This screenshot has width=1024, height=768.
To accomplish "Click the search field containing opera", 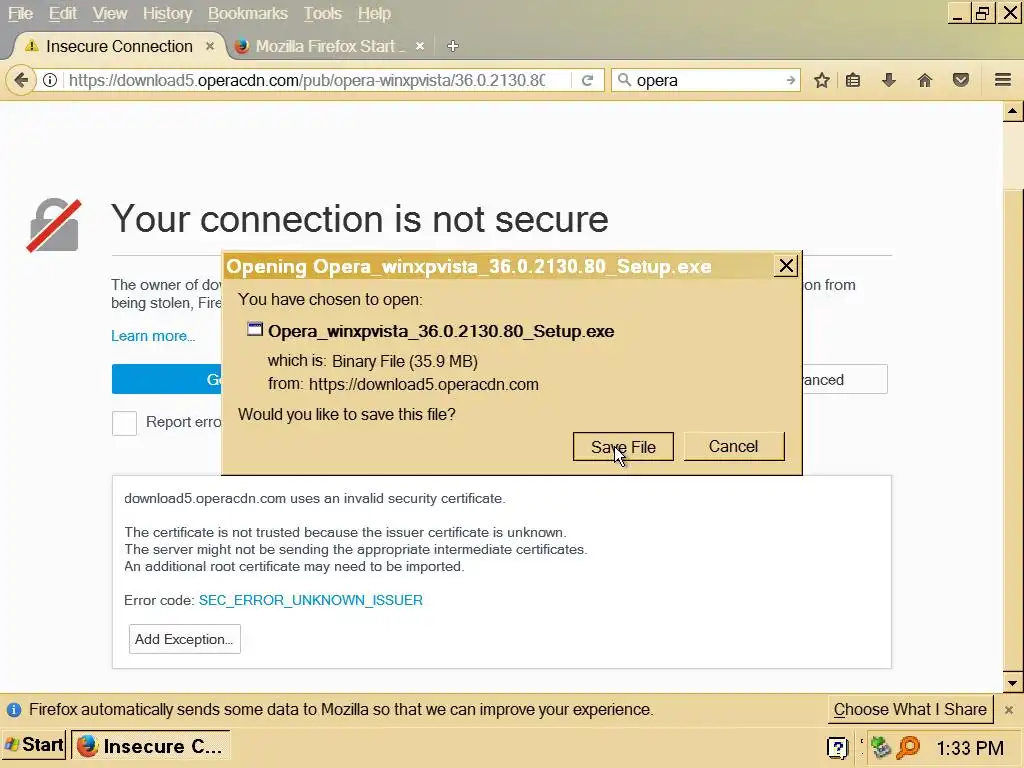I will tap(708, 80).
